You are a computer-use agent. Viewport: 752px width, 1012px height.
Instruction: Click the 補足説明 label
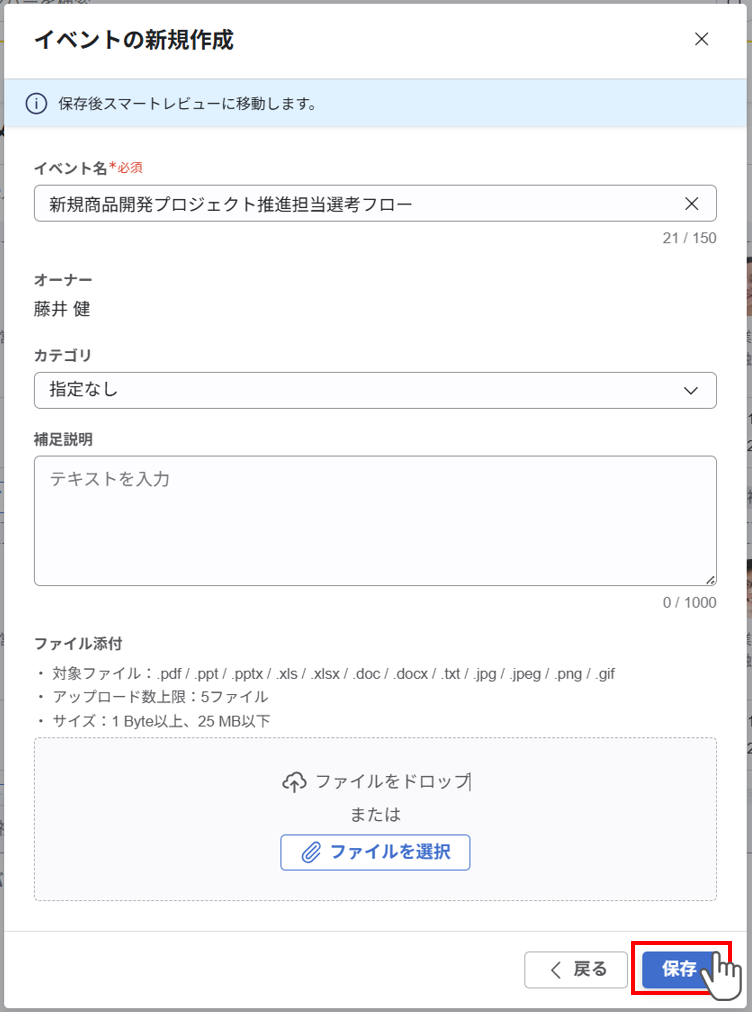tap(63, 439)
